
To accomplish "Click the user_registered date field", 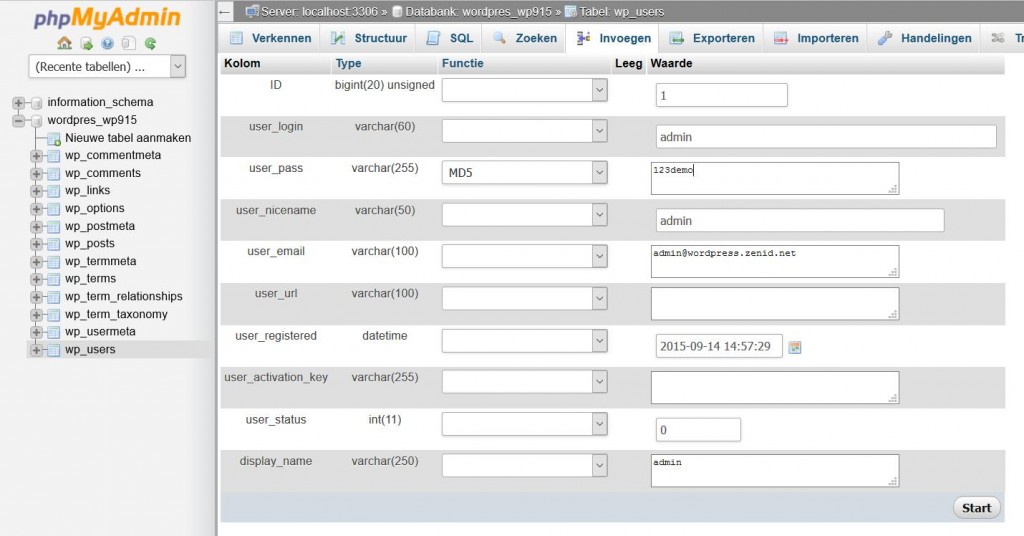I will point(719,346).
